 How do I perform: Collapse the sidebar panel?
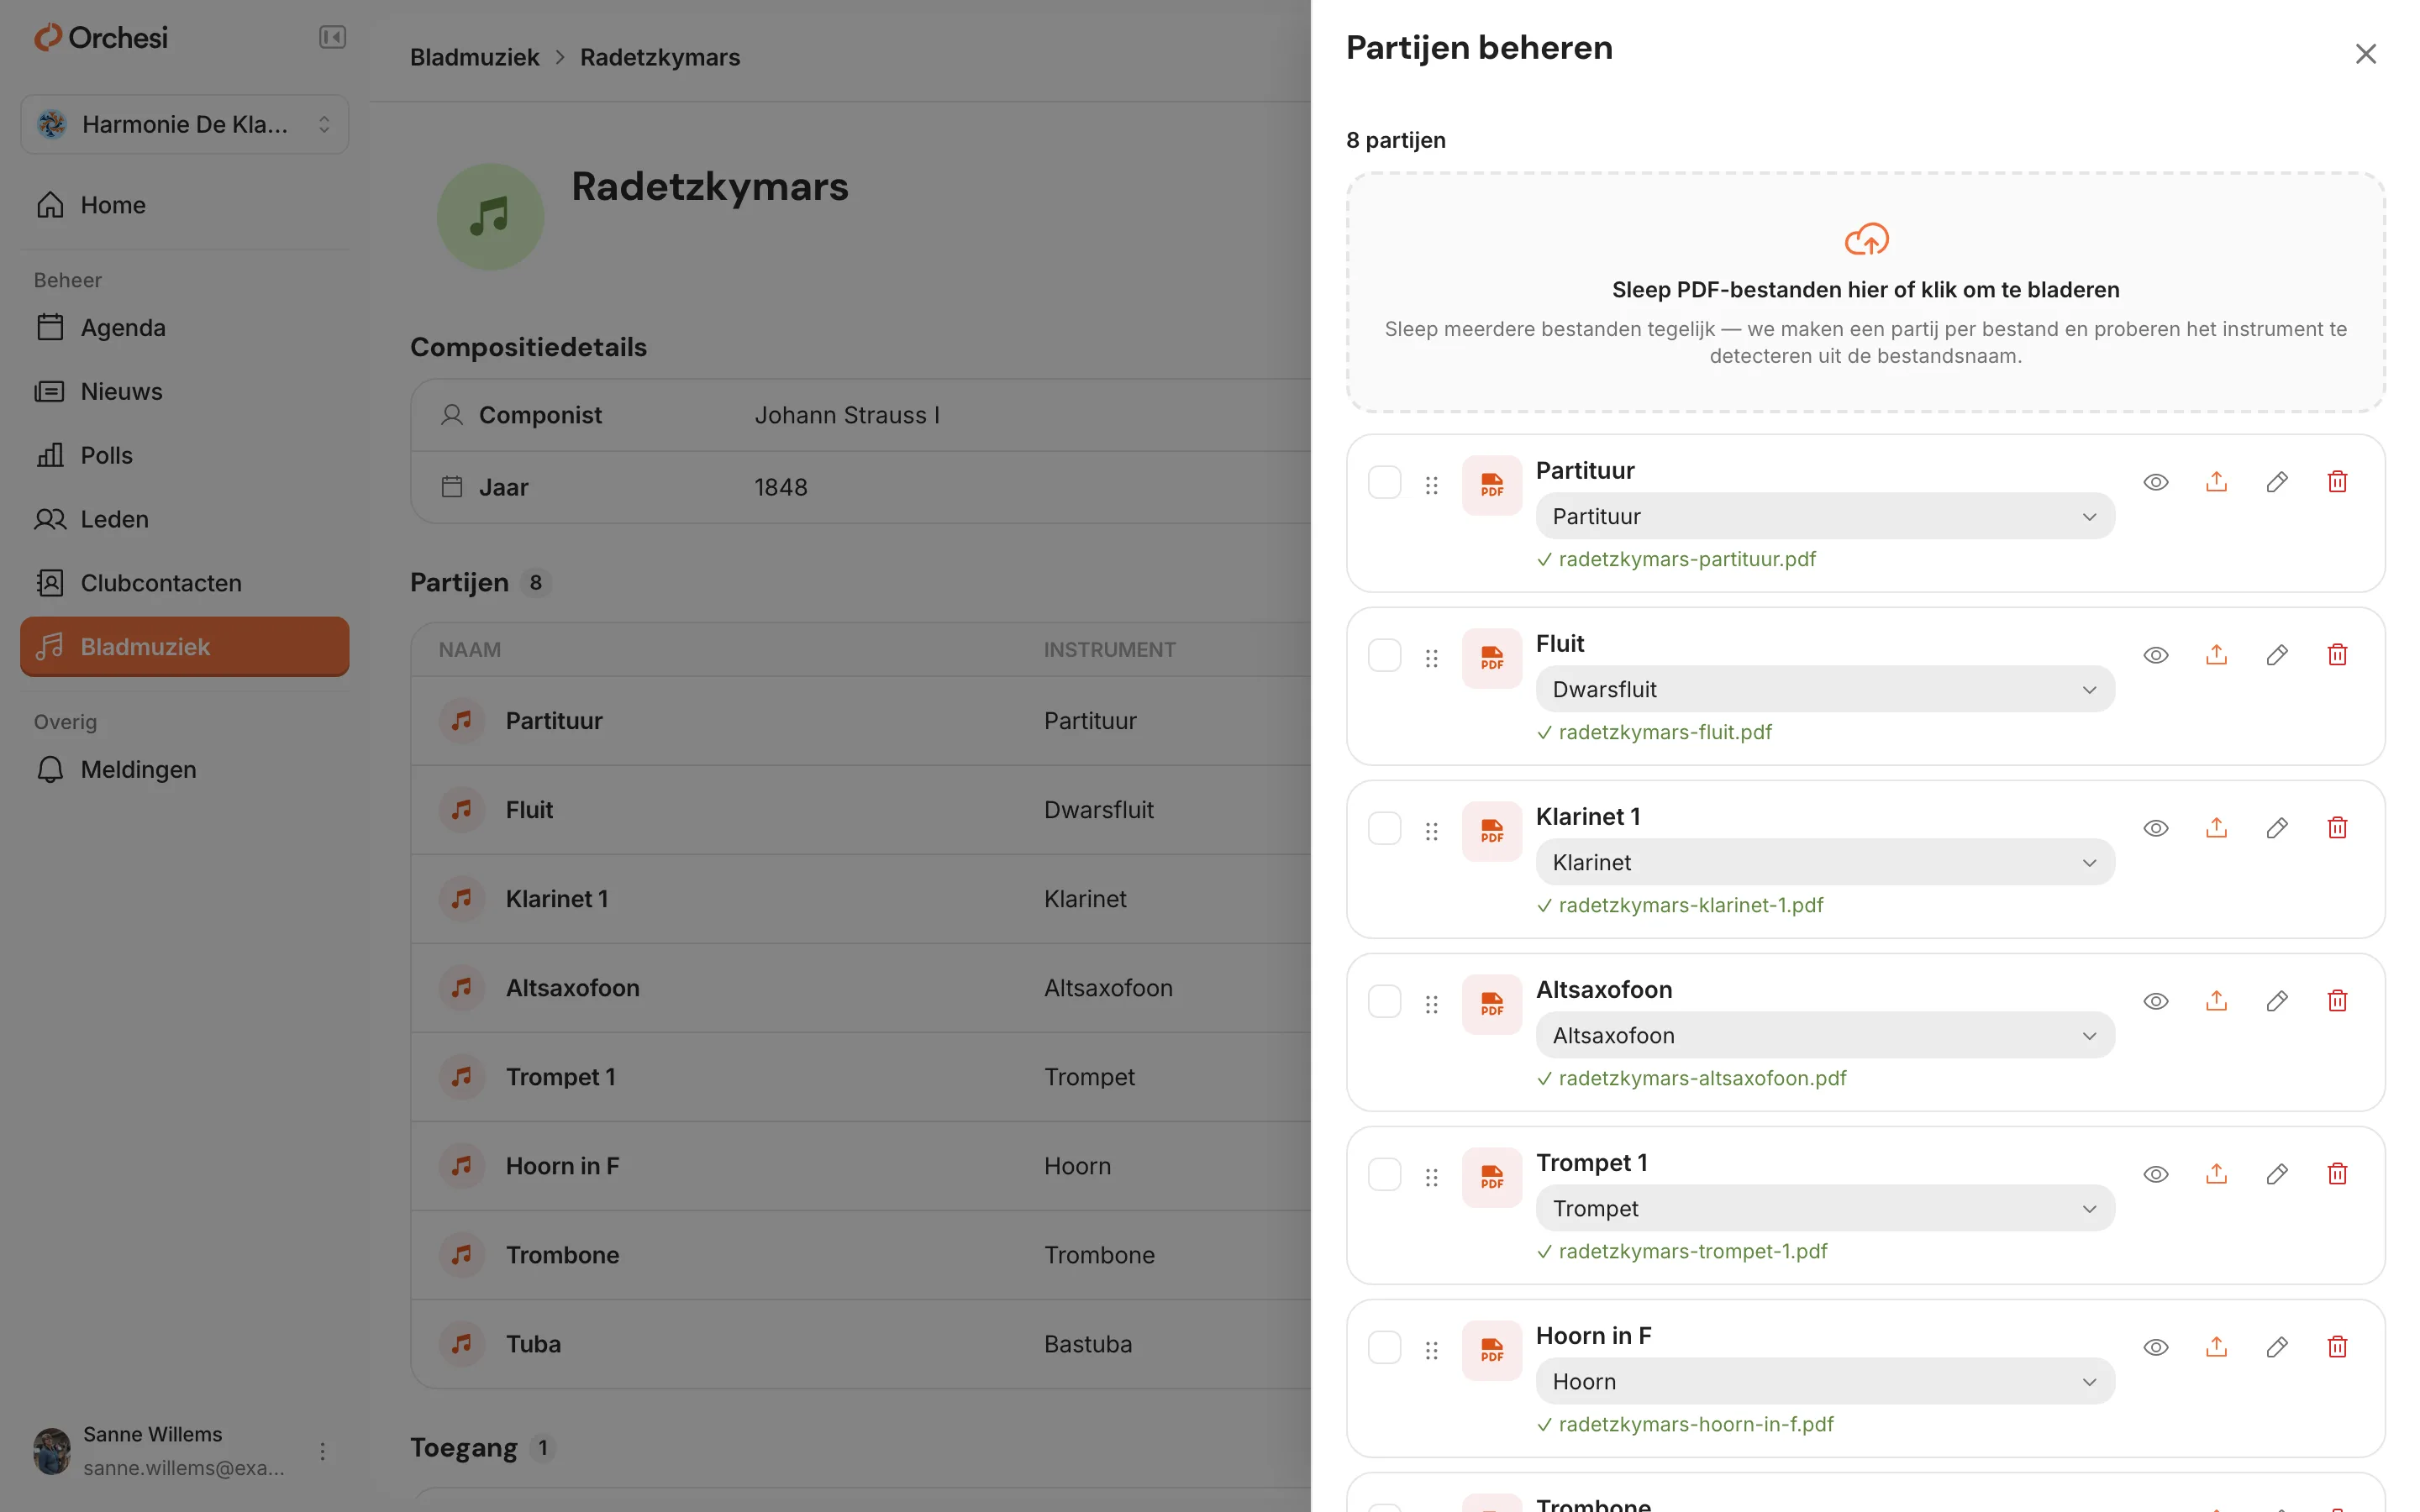coord(332,37)
